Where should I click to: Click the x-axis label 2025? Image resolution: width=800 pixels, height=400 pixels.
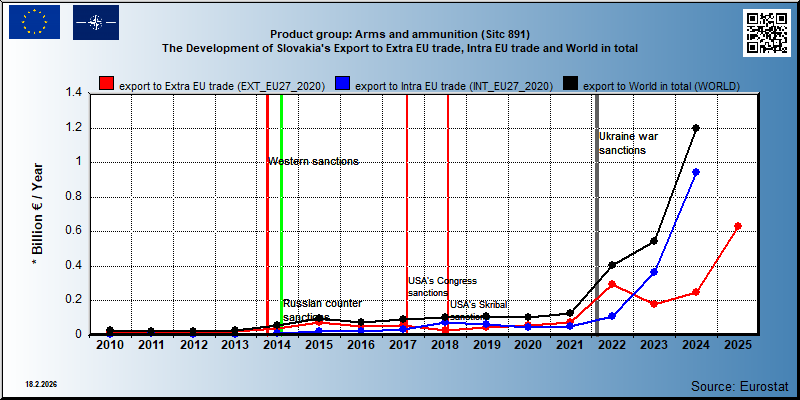[737, 345]
